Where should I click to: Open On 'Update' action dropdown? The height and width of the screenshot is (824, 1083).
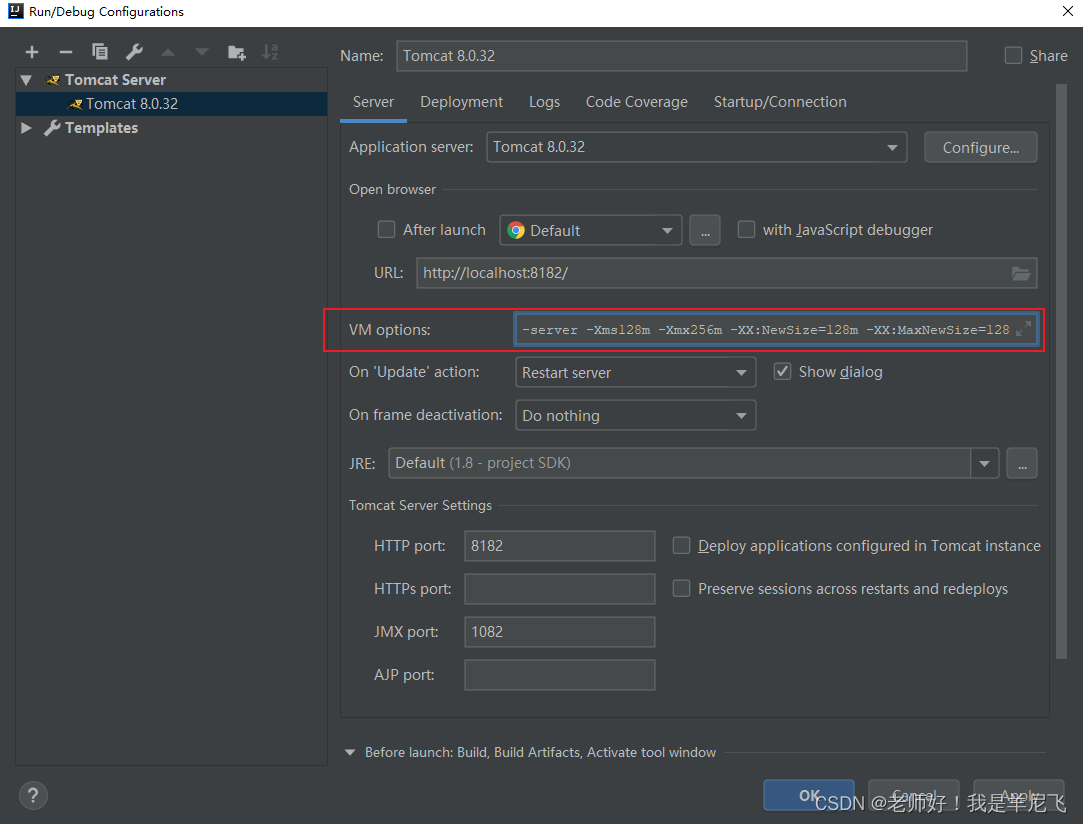[635, 372]
